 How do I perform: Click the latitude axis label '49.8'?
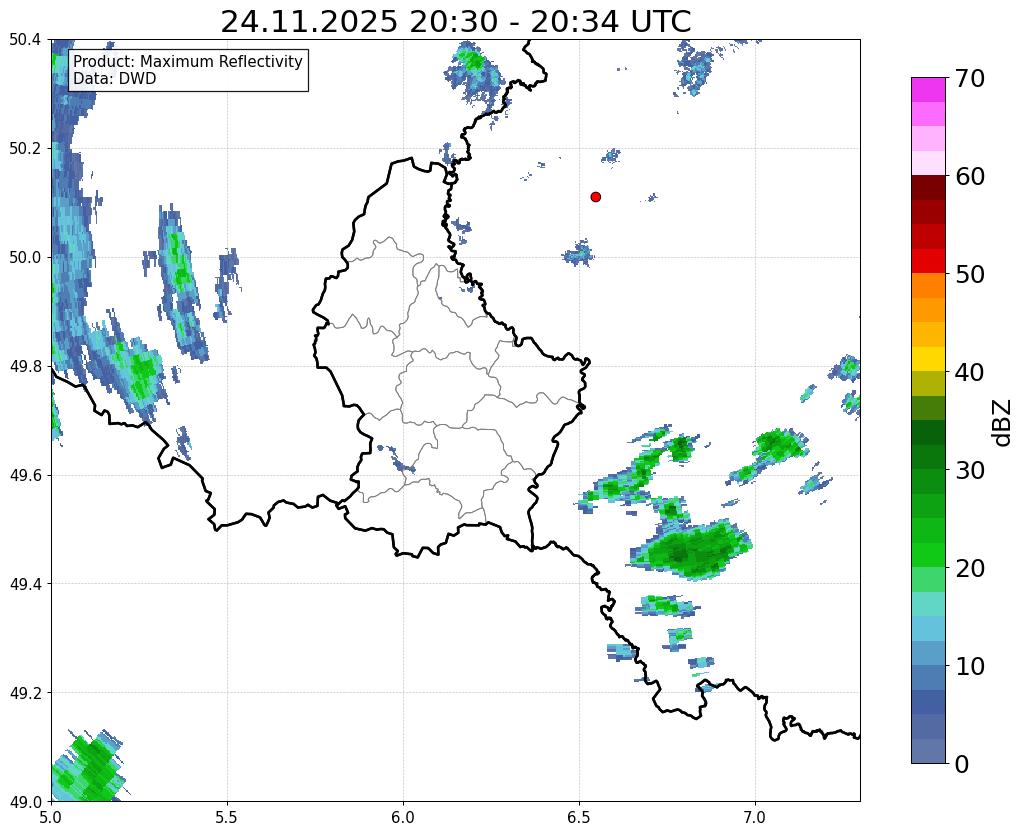(x=25, y=366)
